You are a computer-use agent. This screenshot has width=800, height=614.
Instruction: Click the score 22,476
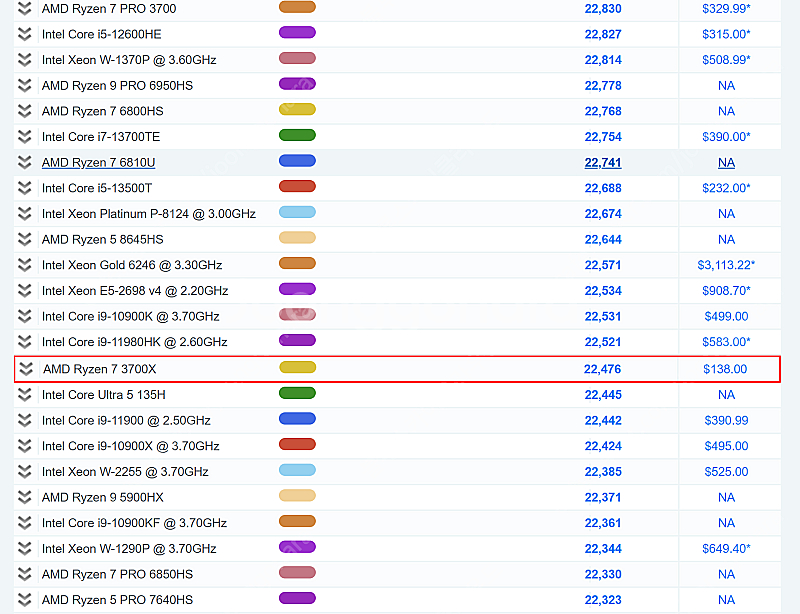603,369
